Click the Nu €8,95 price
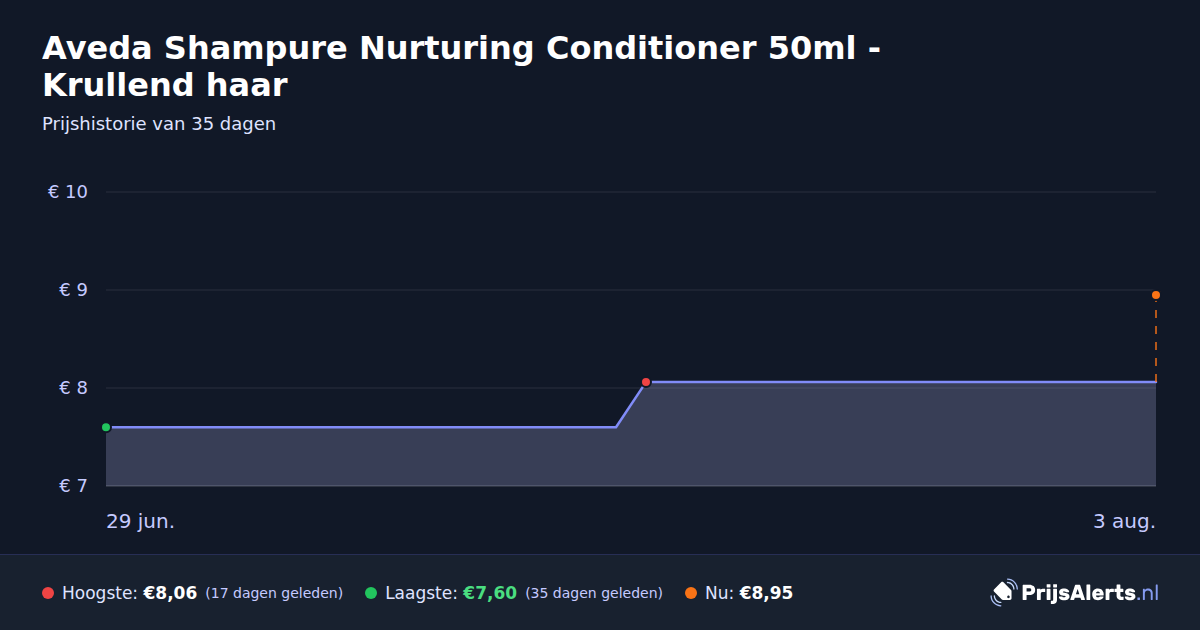The height and width of the screenshot is (630, 1200). [x=766, y=593]
